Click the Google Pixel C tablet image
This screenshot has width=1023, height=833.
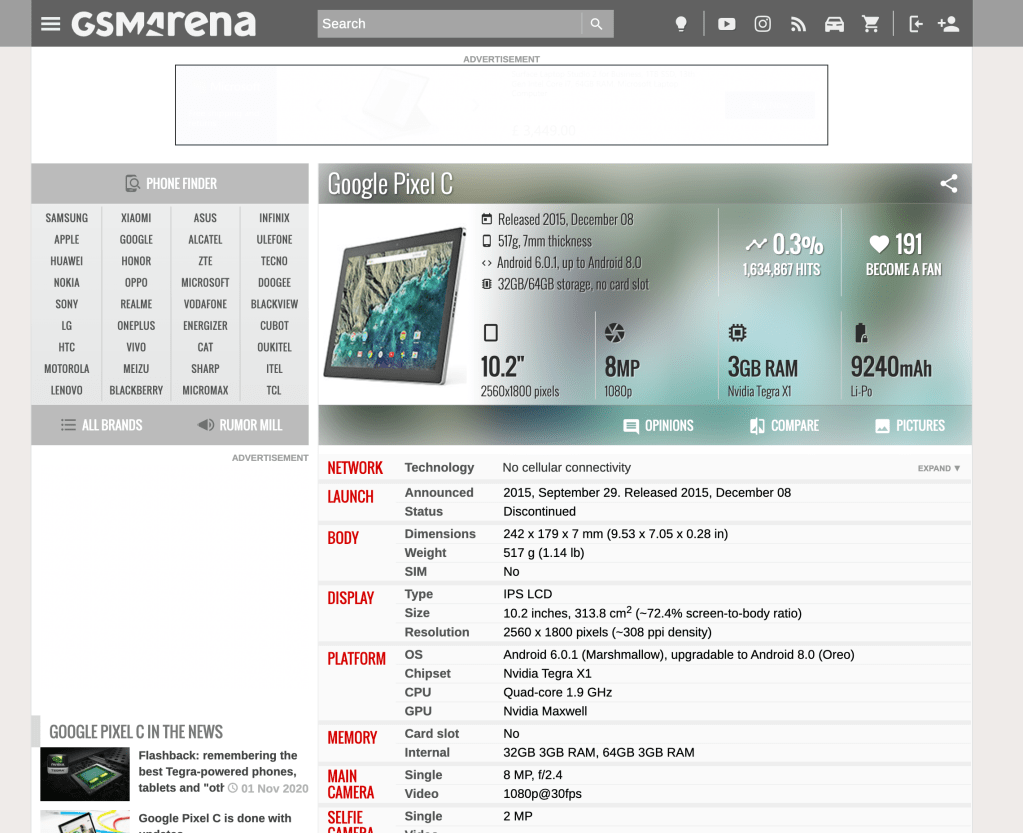tap(395, 305)
